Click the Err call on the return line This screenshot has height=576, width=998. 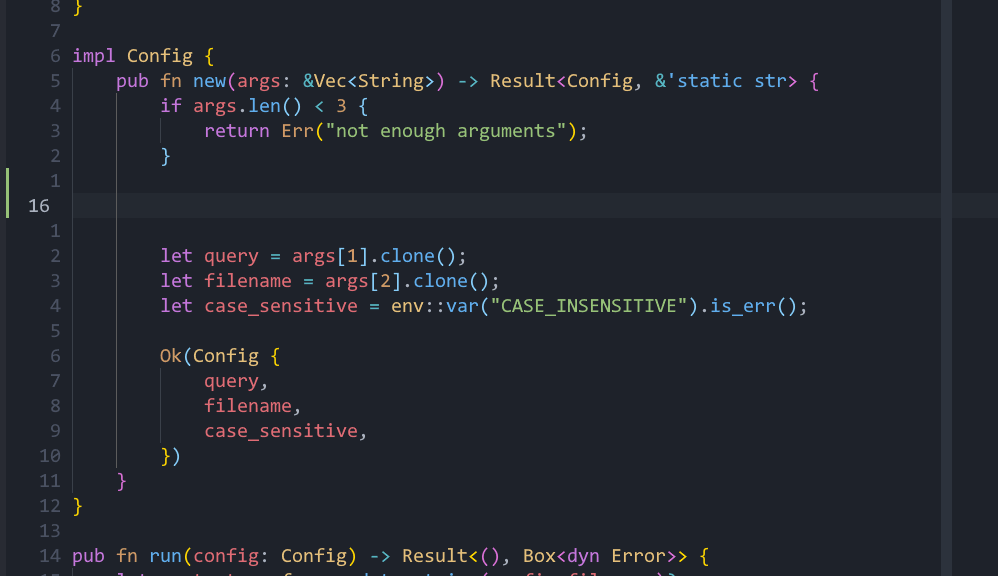click(x=295, y=130)
